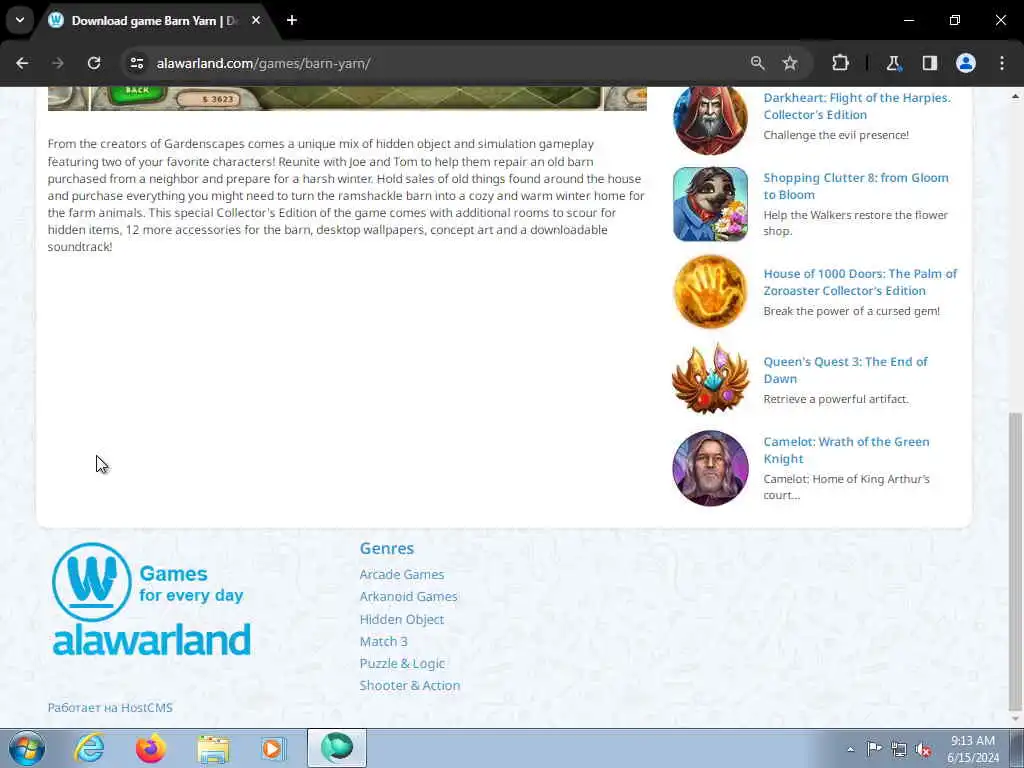Click the alawarland footer logo

point(151,600)
